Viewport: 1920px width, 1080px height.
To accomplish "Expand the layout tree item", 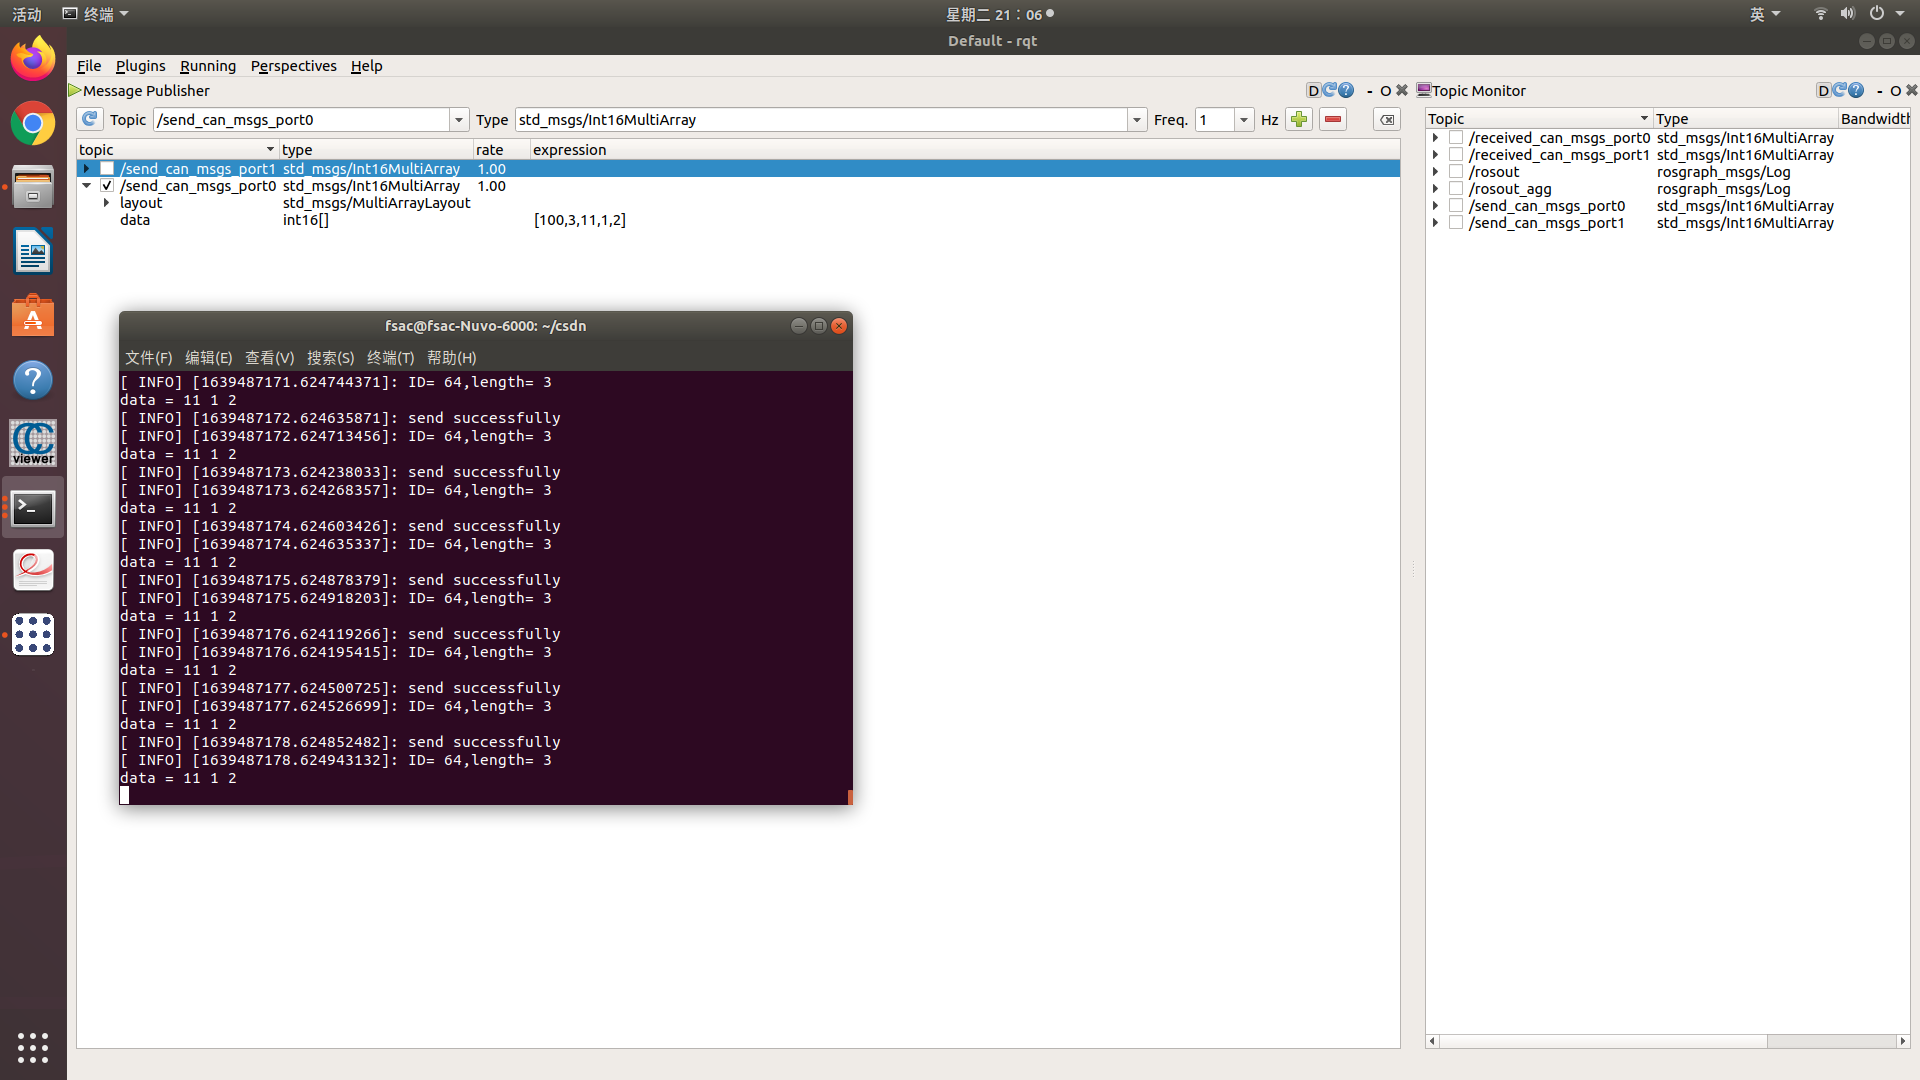I will pyautogui.click(x=106, y=203).
